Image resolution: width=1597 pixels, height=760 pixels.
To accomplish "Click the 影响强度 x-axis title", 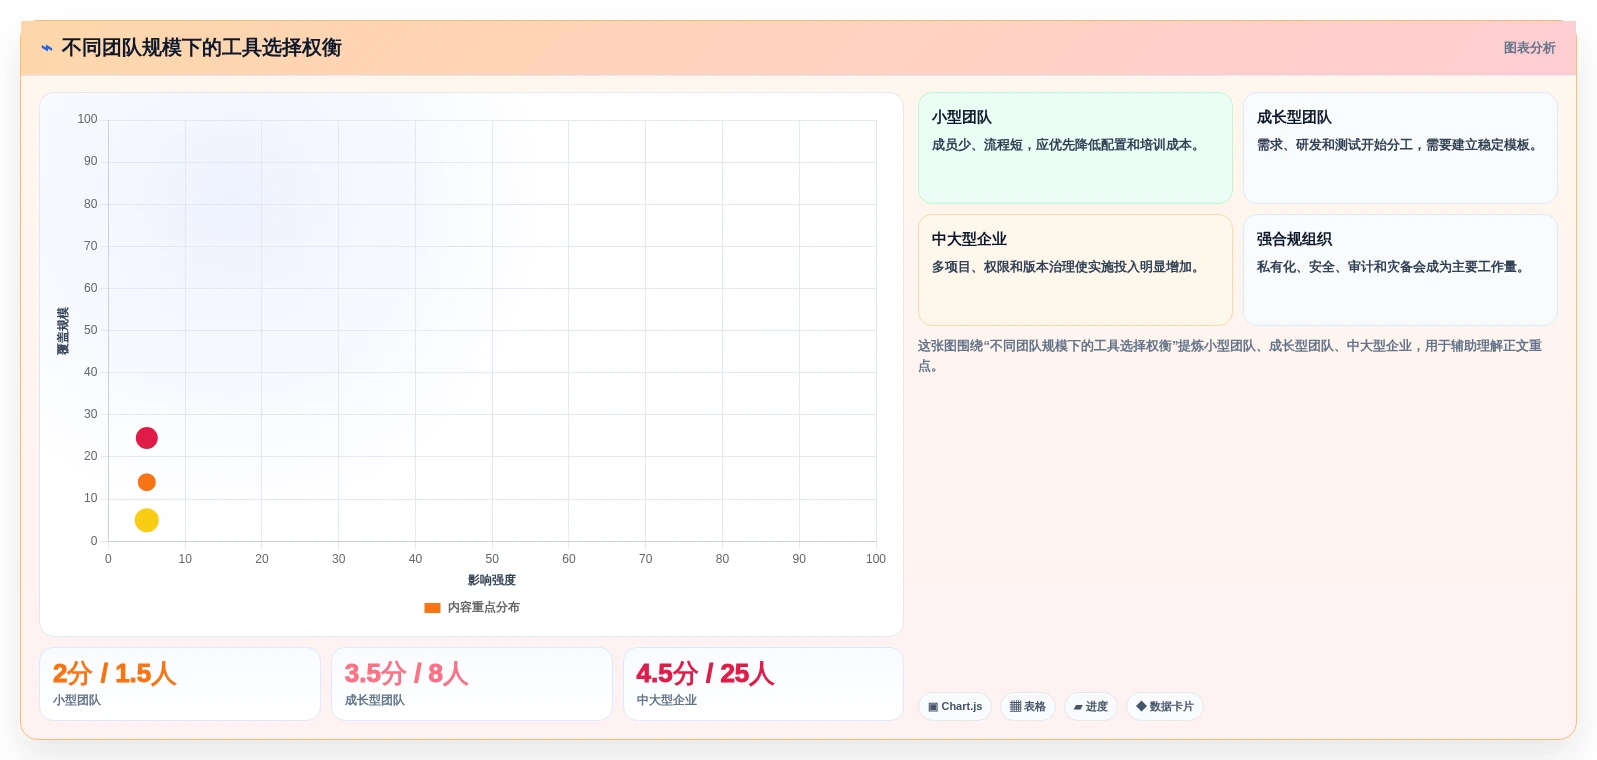I will coord(492,580).
